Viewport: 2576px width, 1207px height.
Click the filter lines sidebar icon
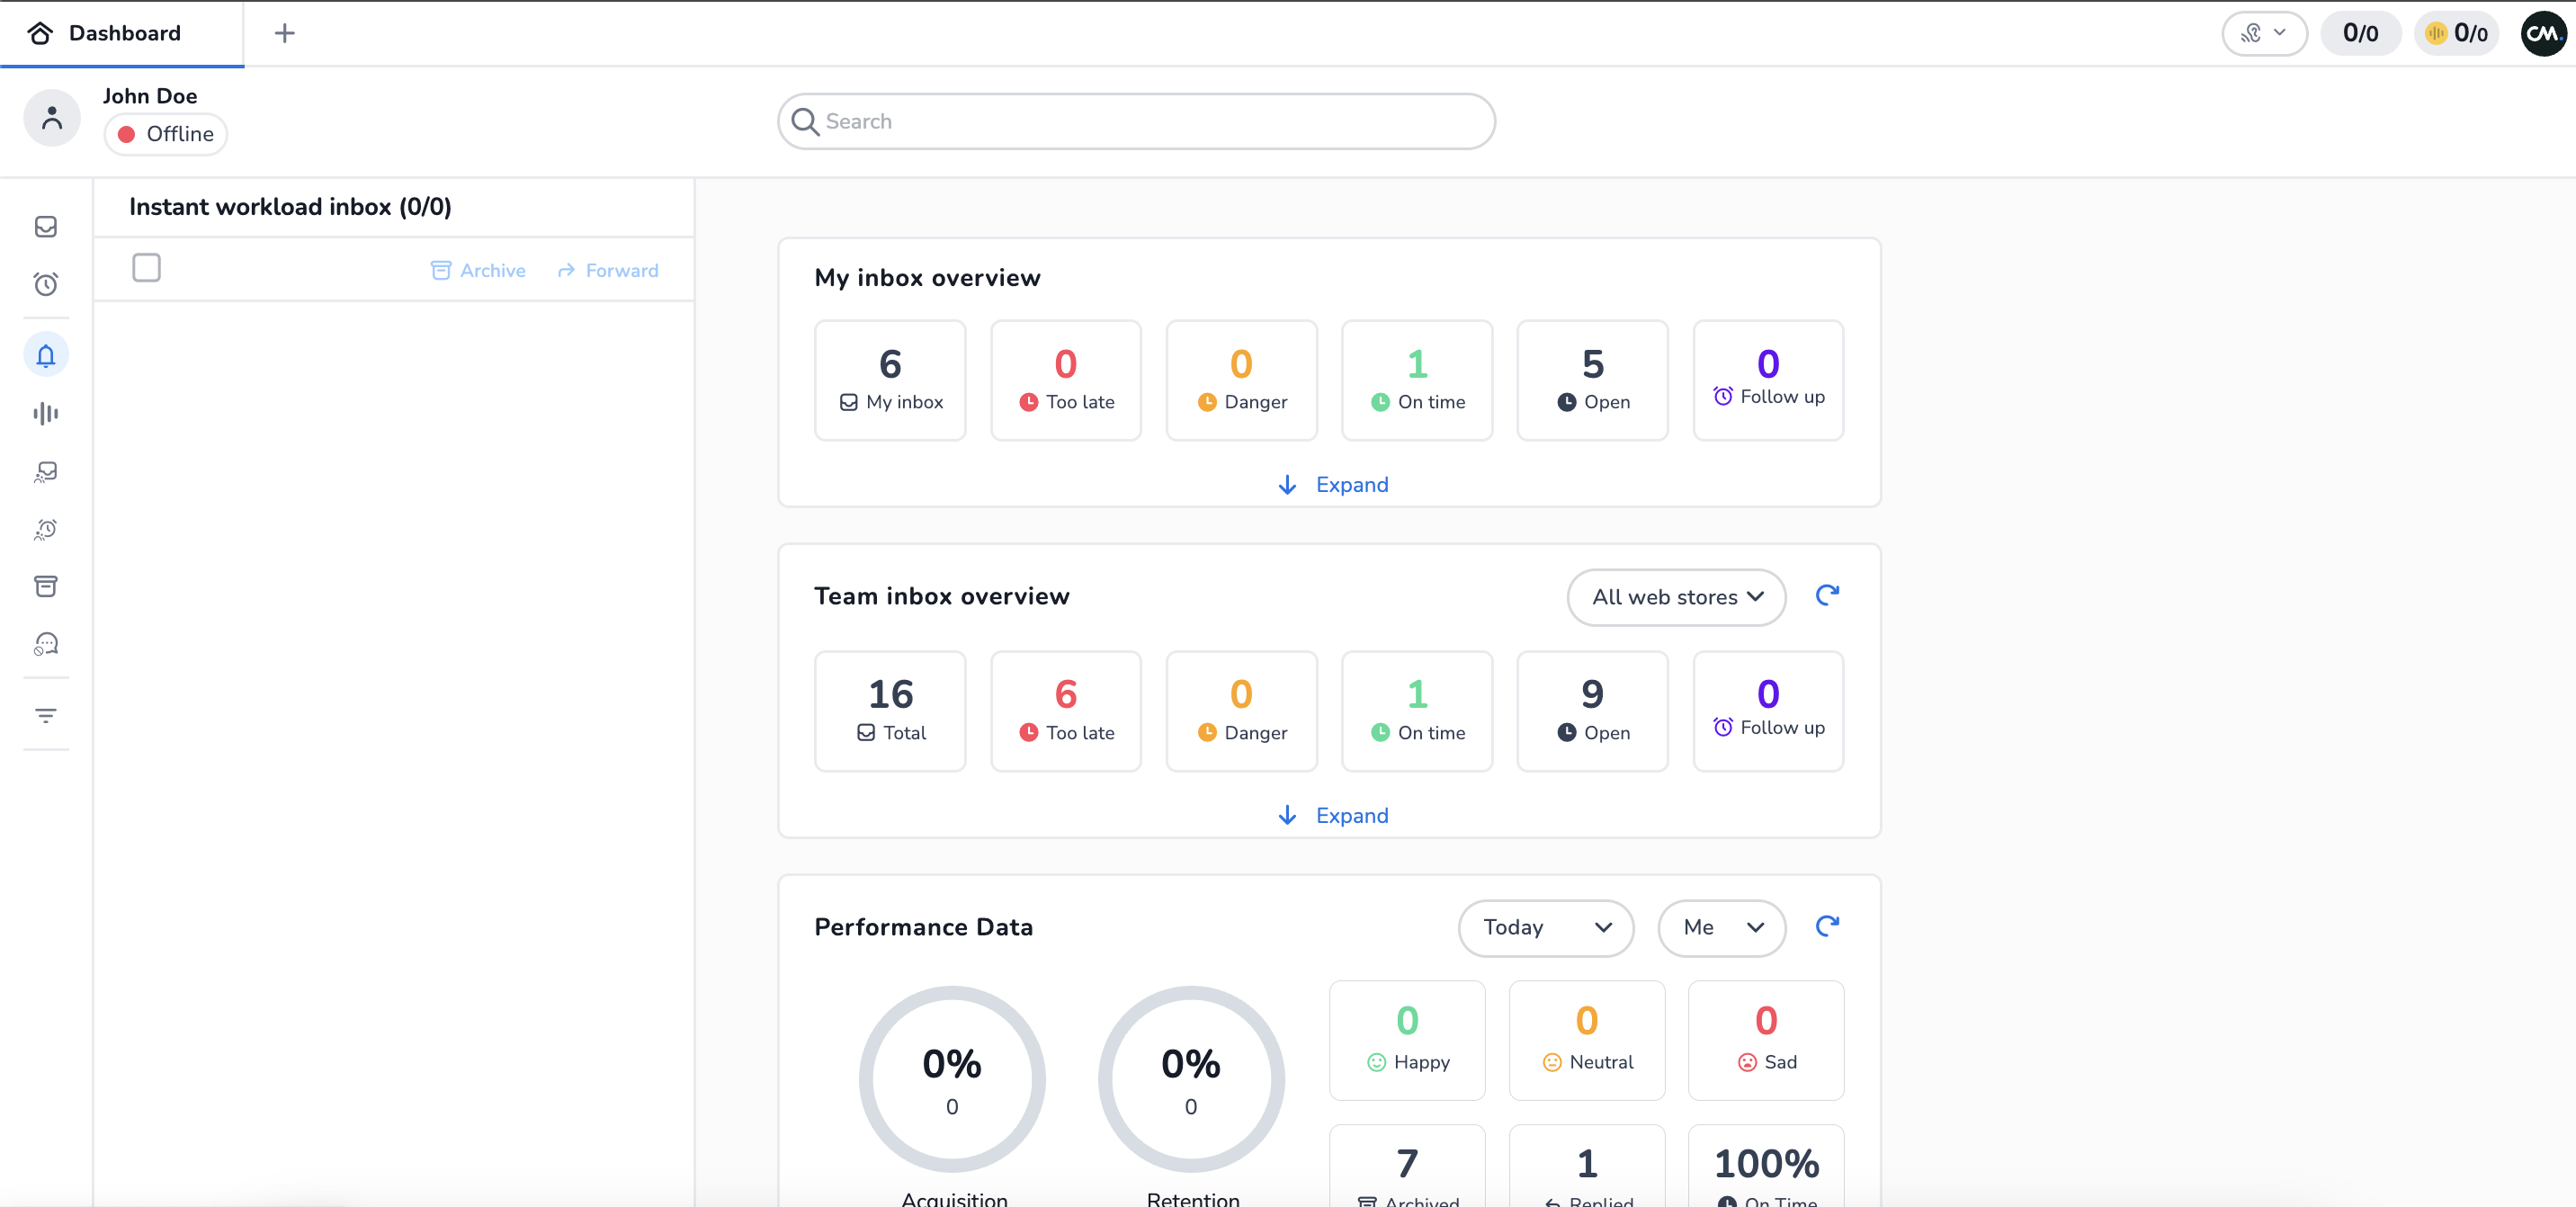46,715
